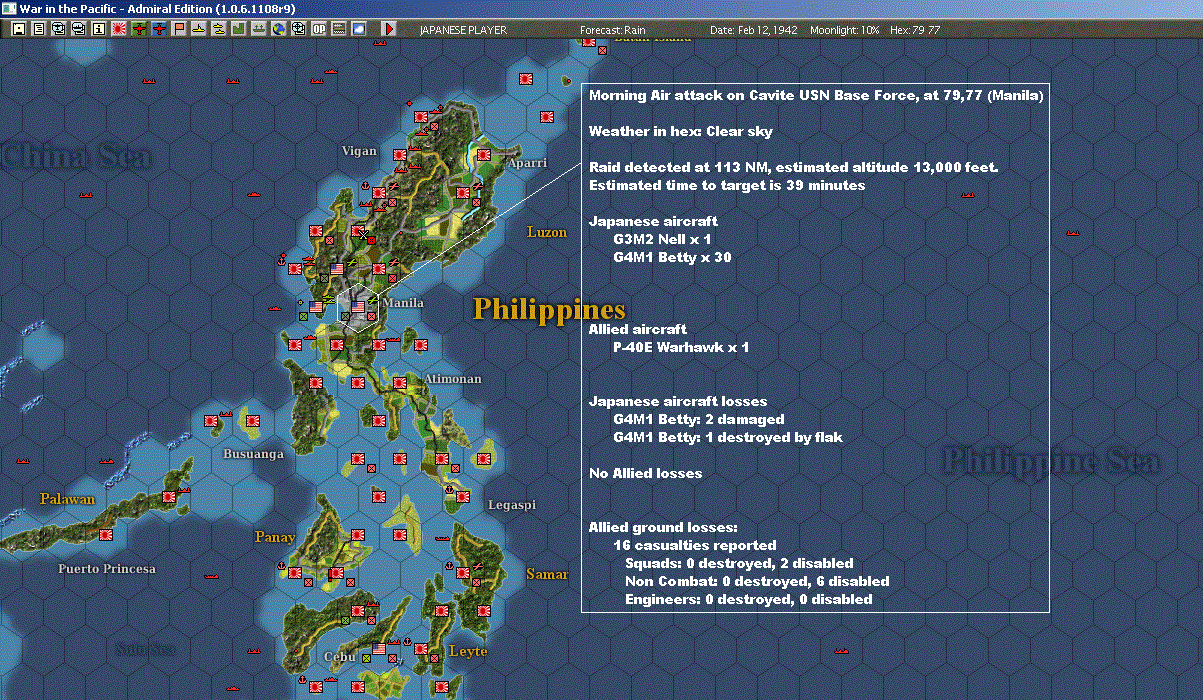Click the 'Morning Air attack on Cavite' report heading
The height and width of the screenshot is (700, 1203).
click(816, 96)
